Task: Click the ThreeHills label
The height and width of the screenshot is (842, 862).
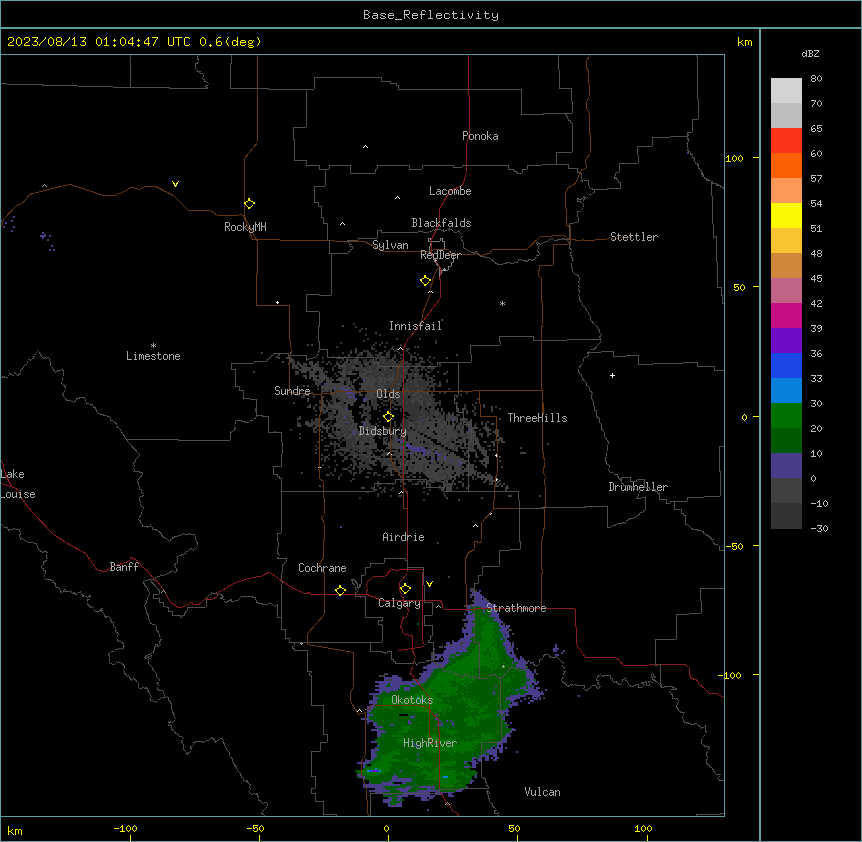Action: (537, 418)
